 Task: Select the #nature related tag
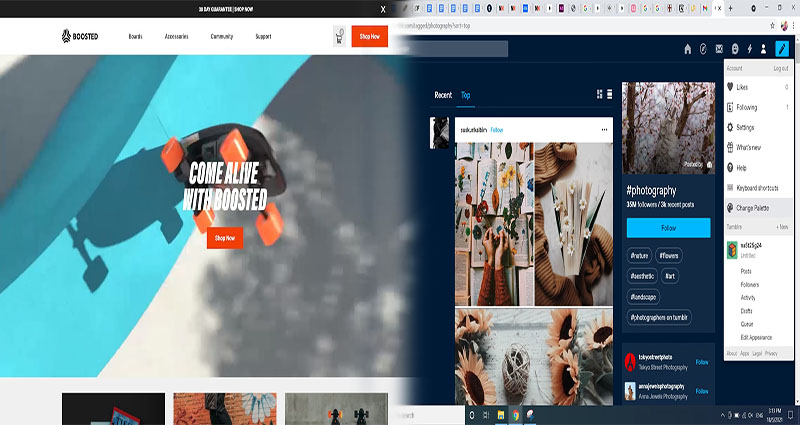639,256
